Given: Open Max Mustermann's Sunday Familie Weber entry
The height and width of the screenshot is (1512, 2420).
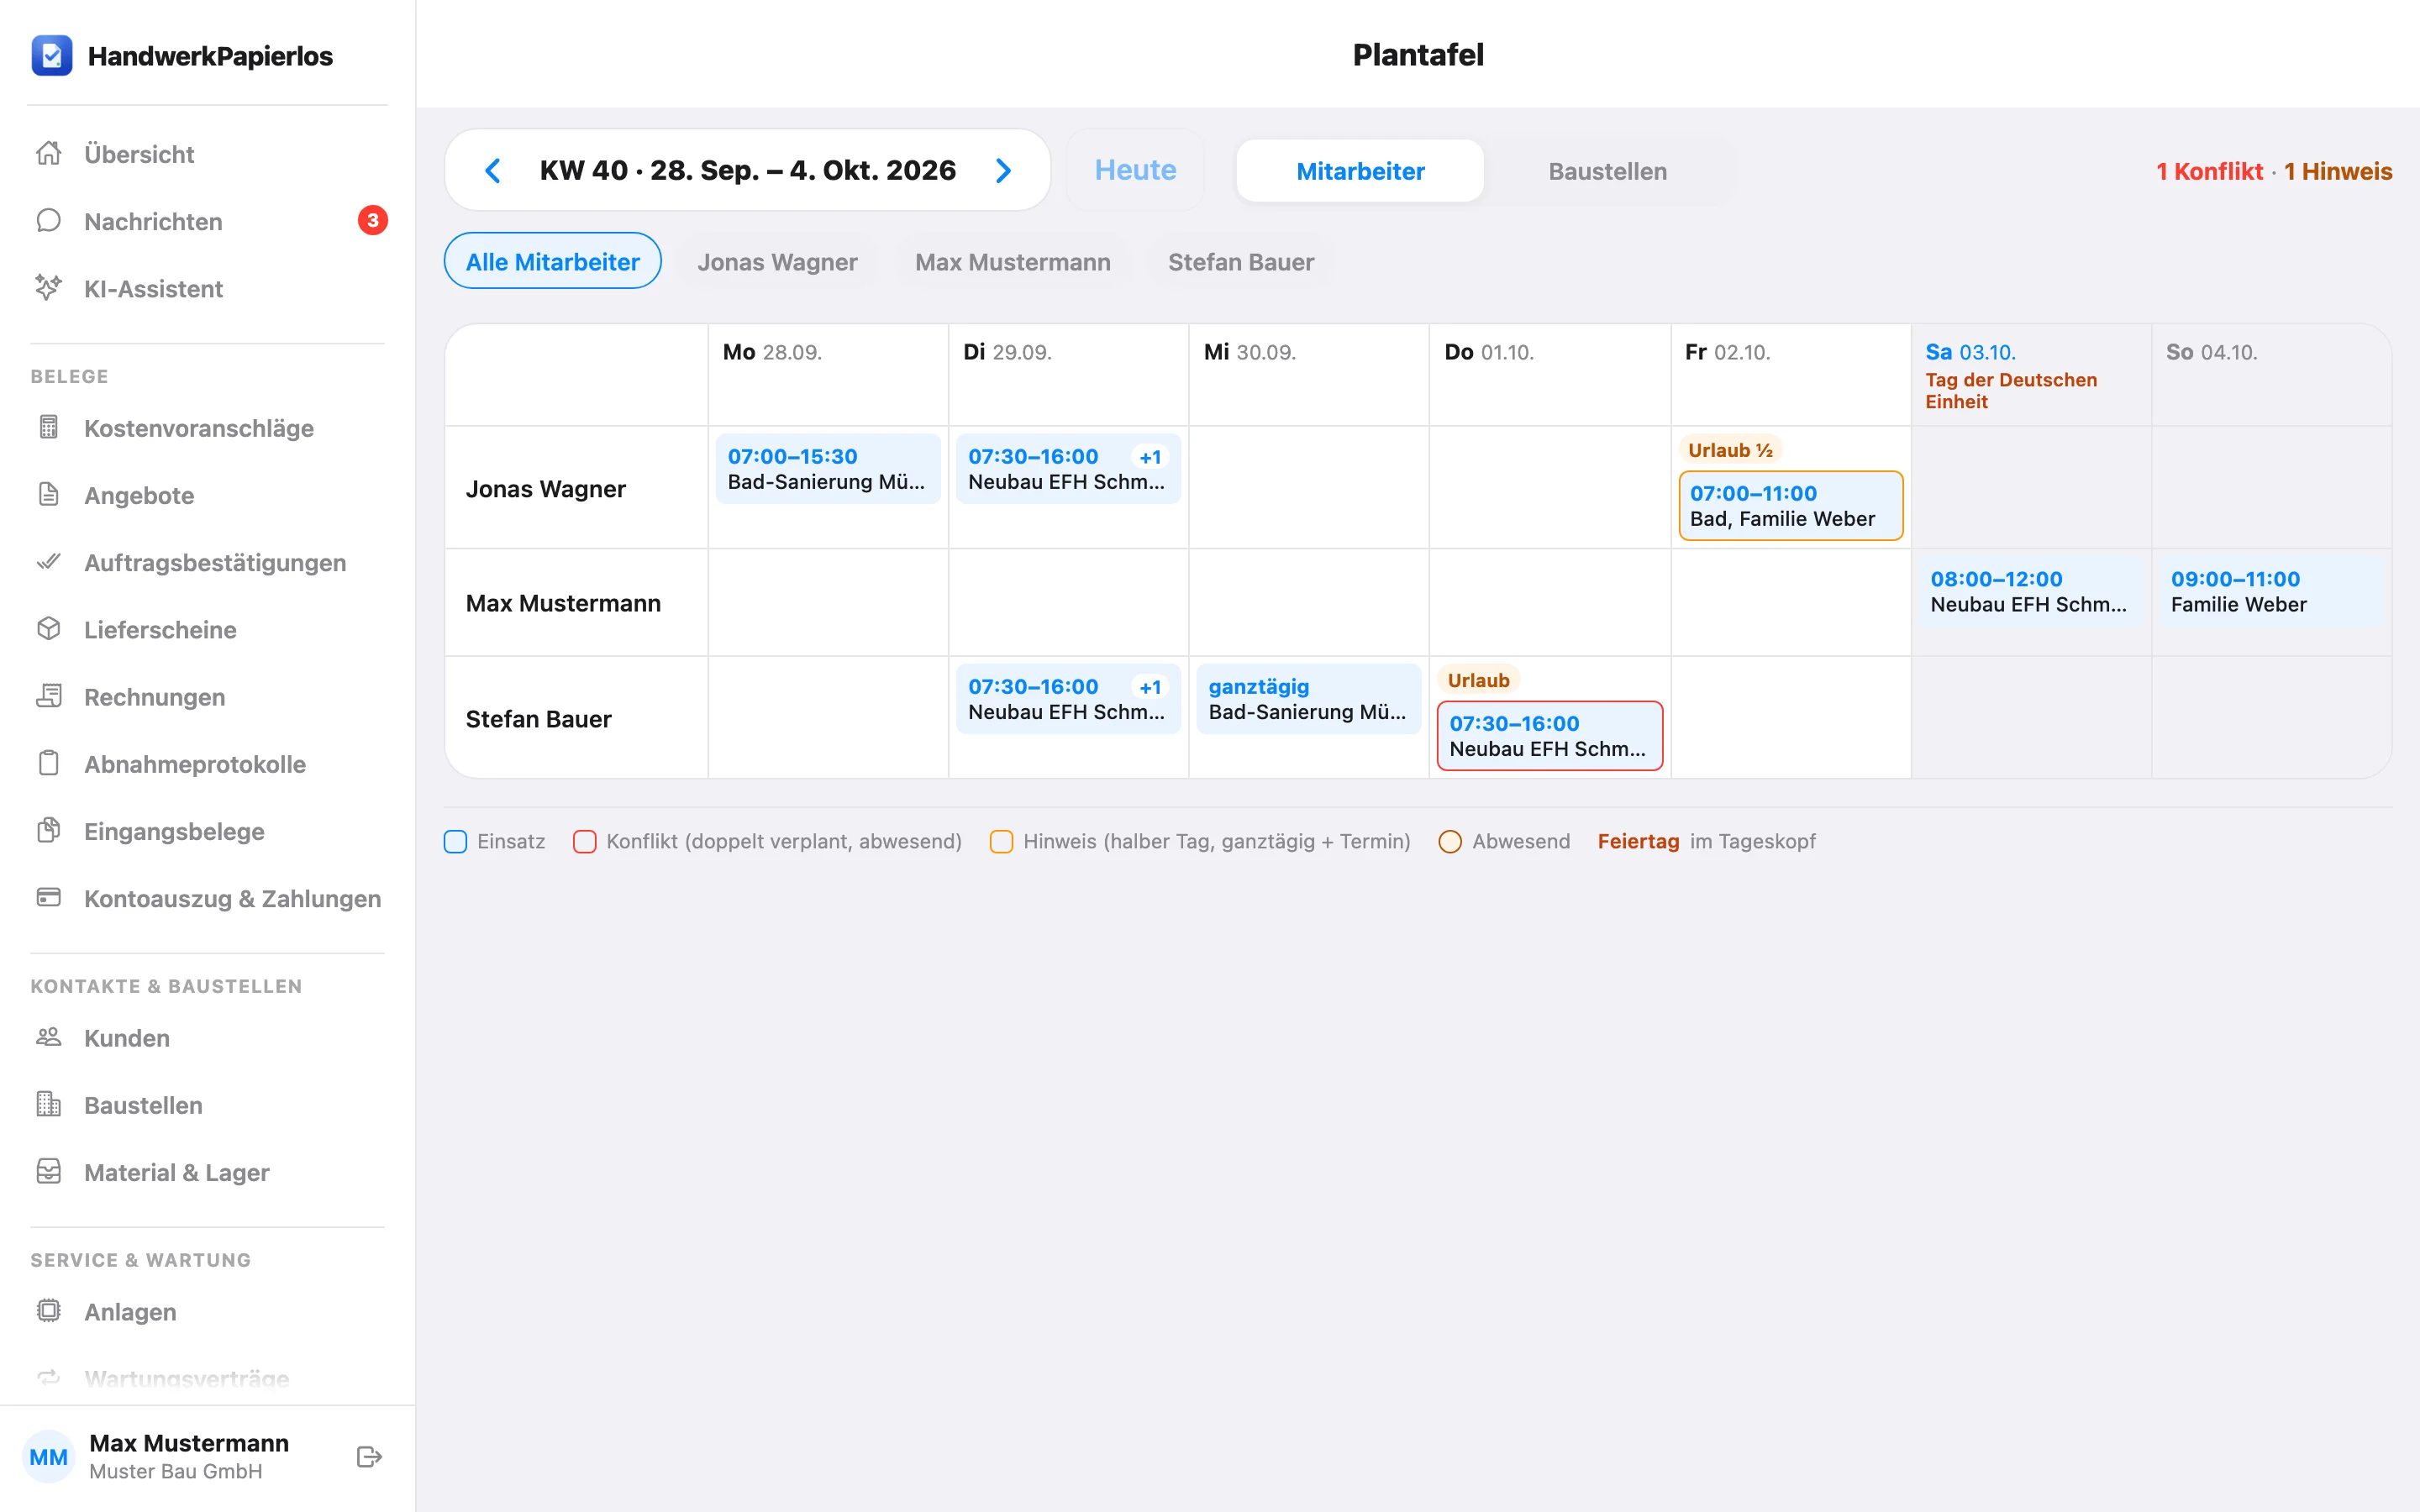Looking at the screenshot, I should click(x=2271, y=591).
